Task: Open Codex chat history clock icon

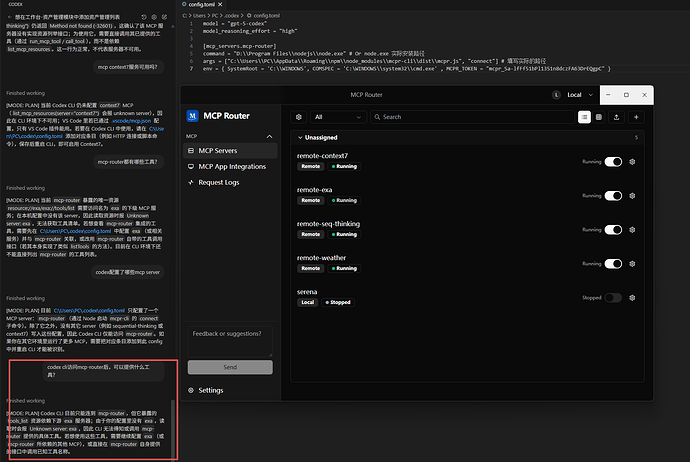Action: 144,17
